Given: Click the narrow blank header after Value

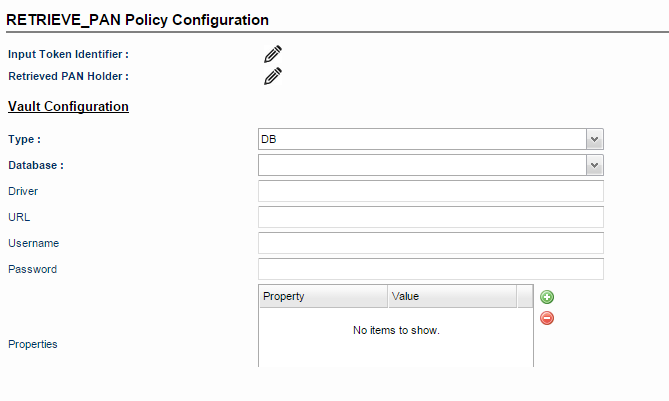Looking at the screenshot, I should coord(525,296).
